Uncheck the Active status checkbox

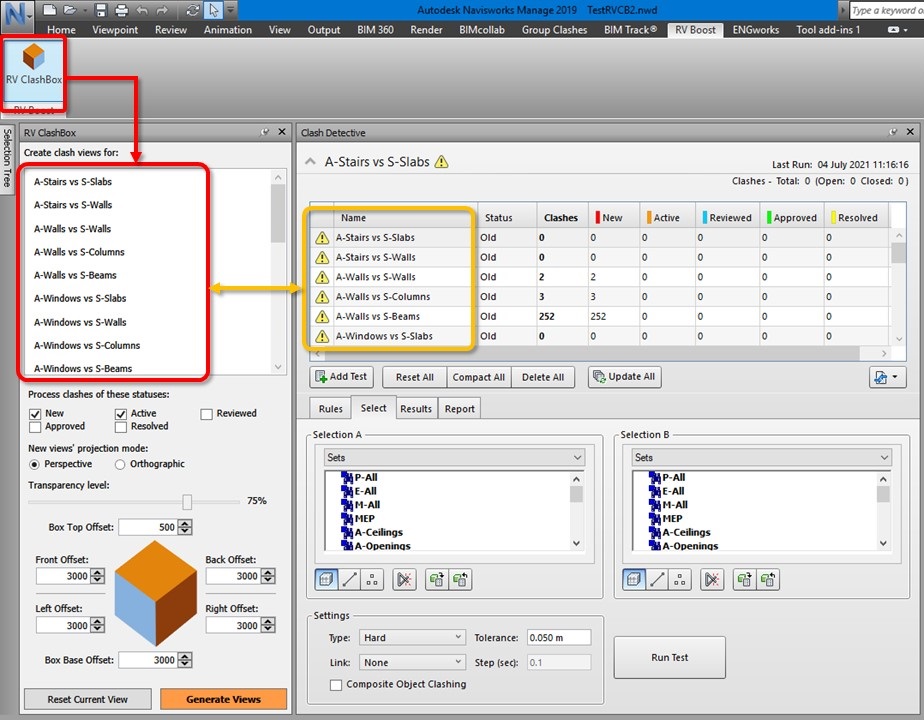(x=121, y=414)
